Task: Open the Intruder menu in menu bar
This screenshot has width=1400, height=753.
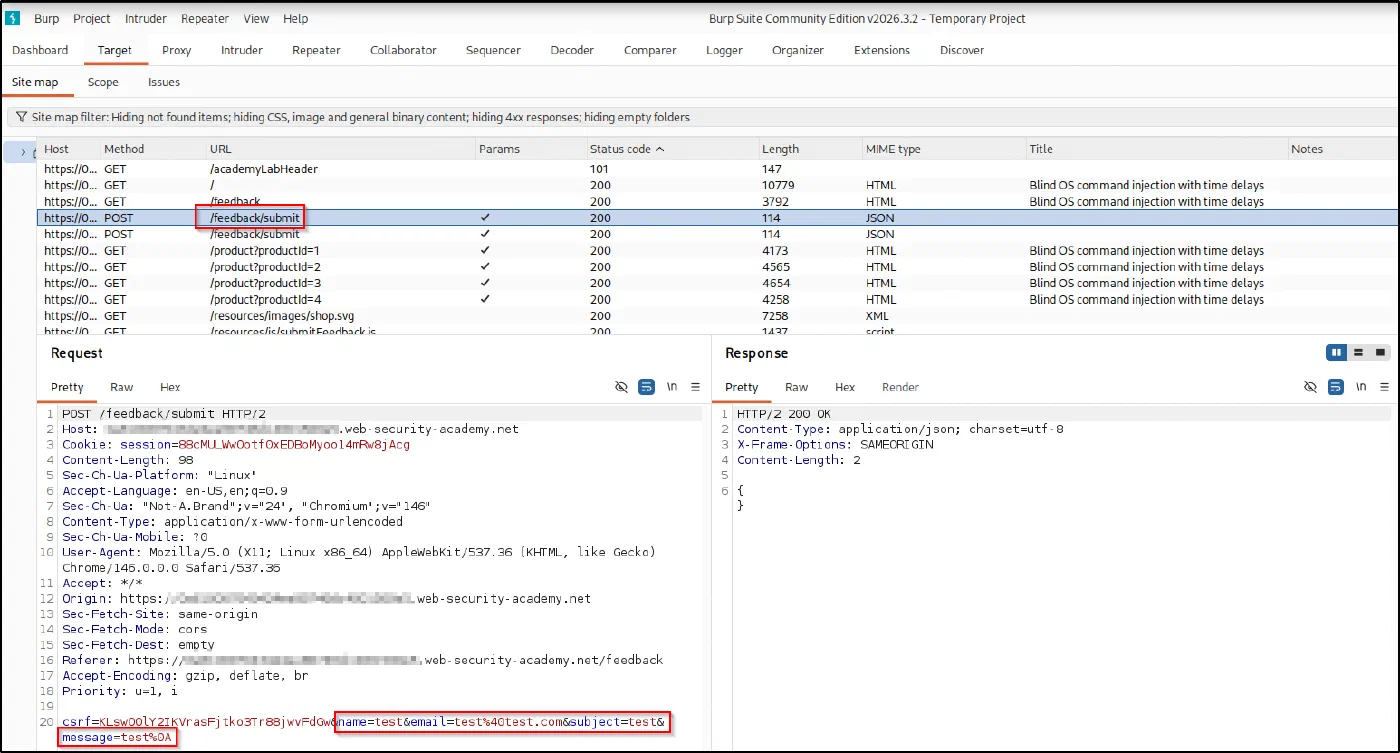Action: [146, 19]
